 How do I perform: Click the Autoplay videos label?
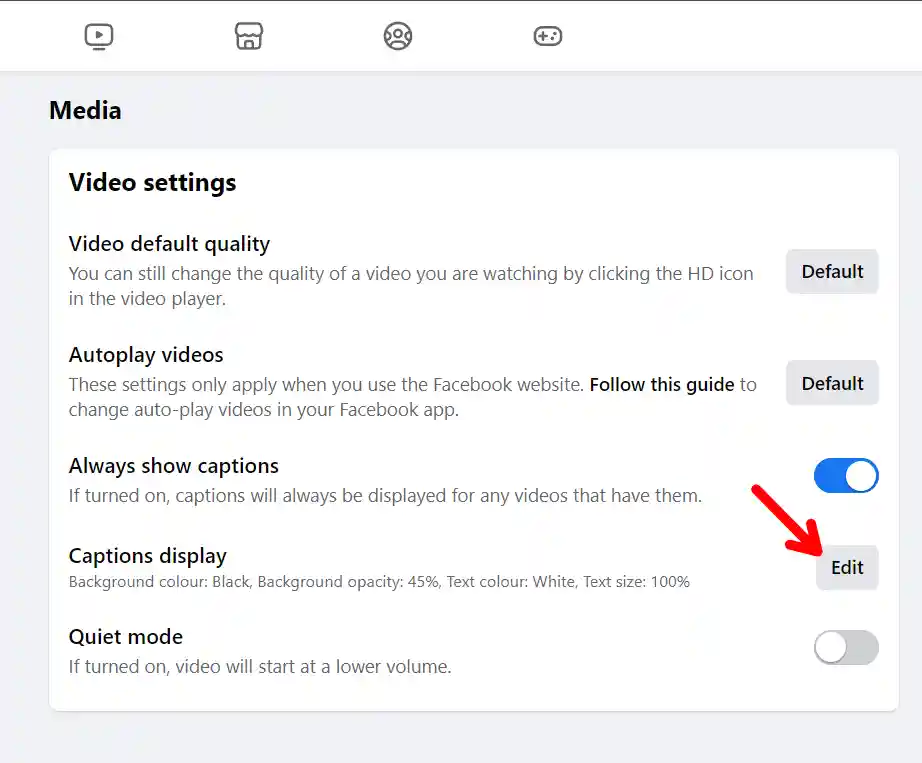pos(146,354)
